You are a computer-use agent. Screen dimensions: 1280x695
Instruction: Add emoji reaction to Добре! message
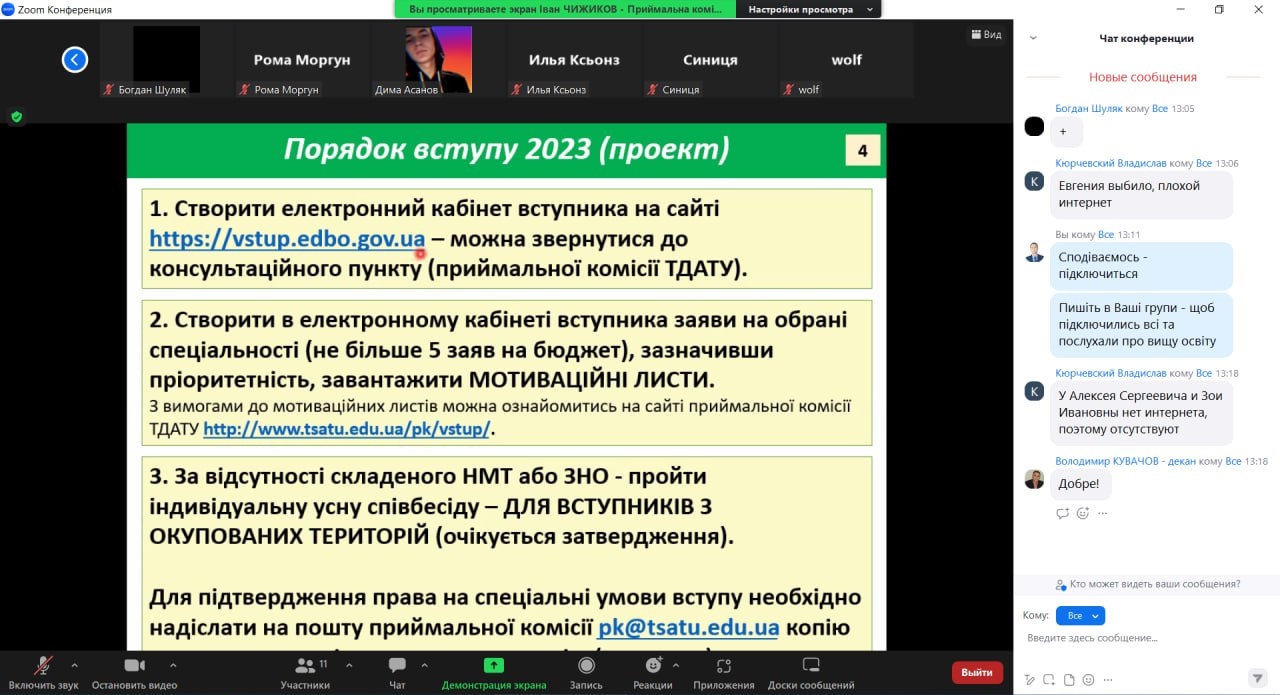(1083, 513)
